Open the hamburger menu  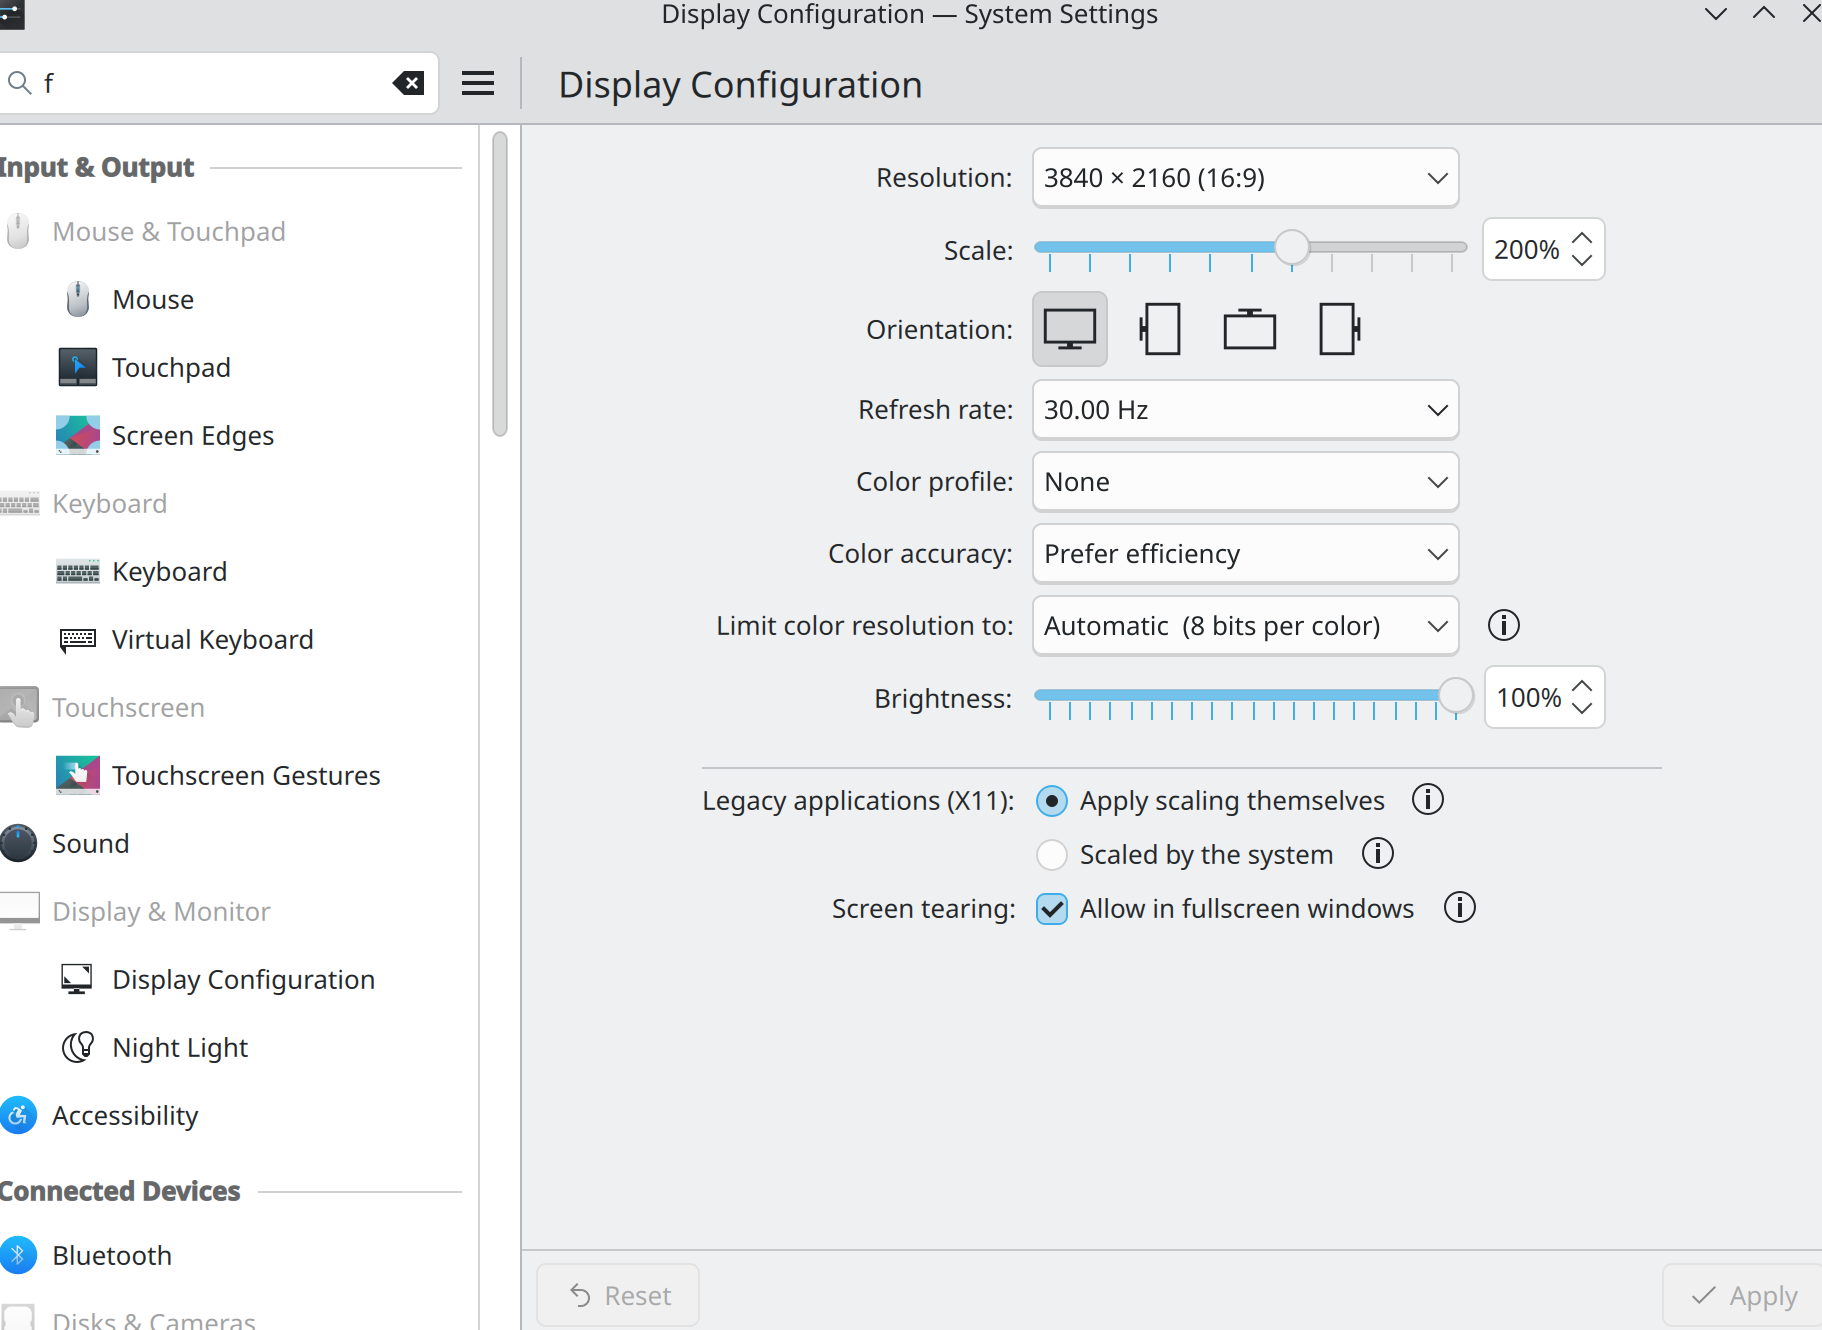[478, 84]
